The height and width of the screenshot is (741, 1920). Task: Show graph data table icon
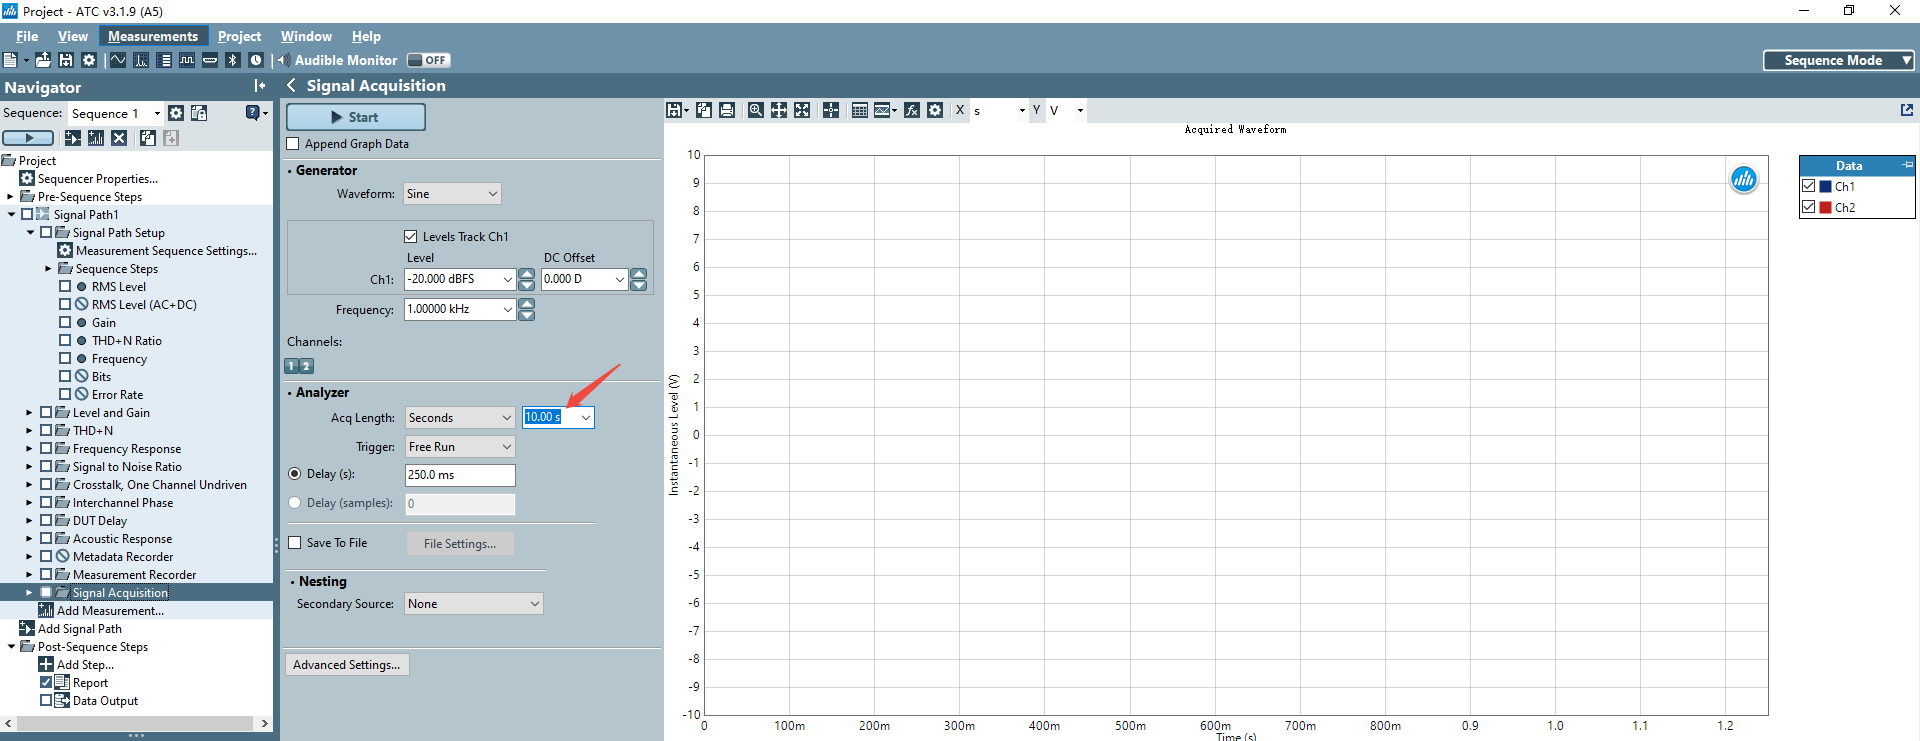[x=860, y=110]
